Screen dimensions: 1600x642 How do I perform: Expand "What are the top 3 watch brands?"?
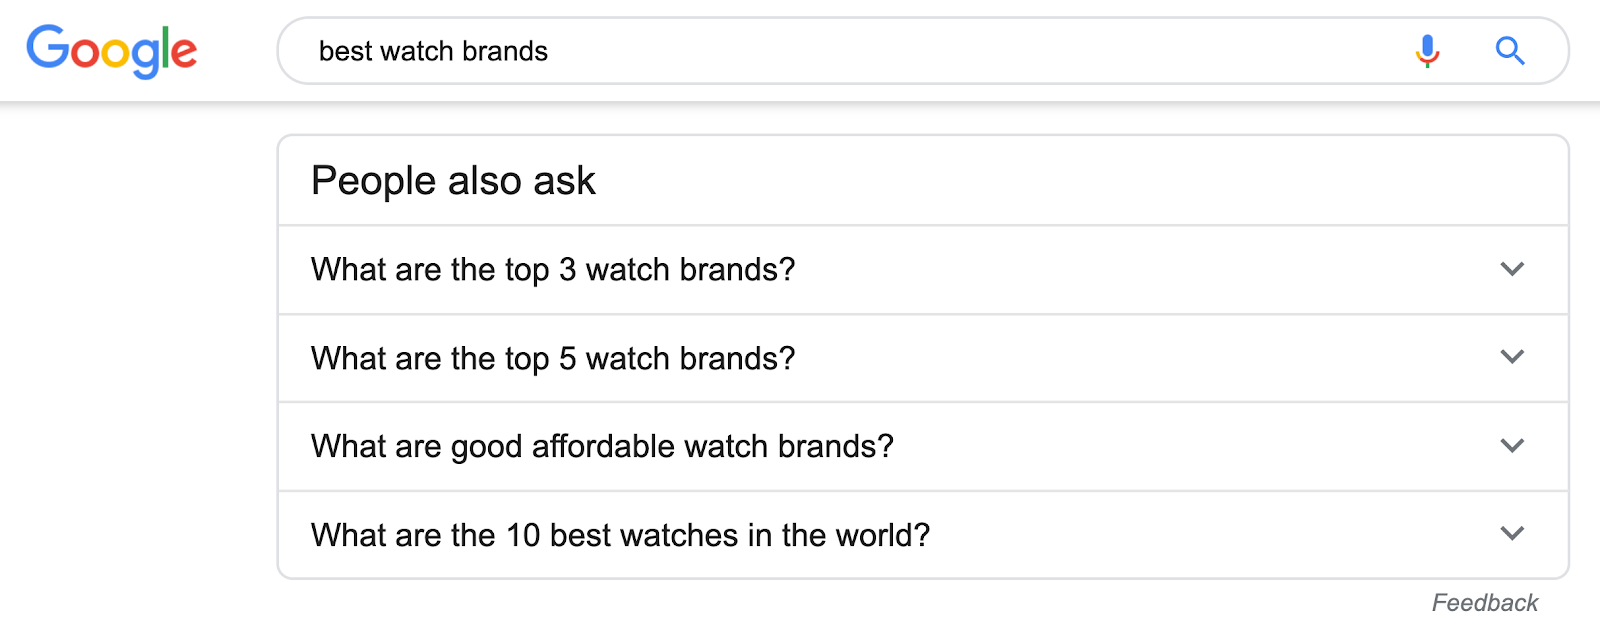[1513, 269]
